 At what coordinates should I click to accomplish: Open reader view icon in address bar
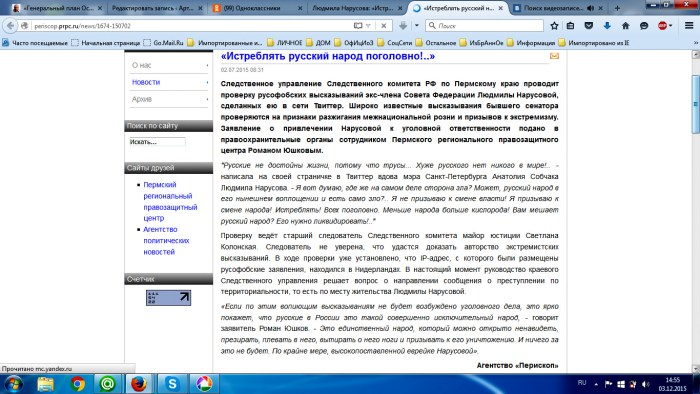358,26
